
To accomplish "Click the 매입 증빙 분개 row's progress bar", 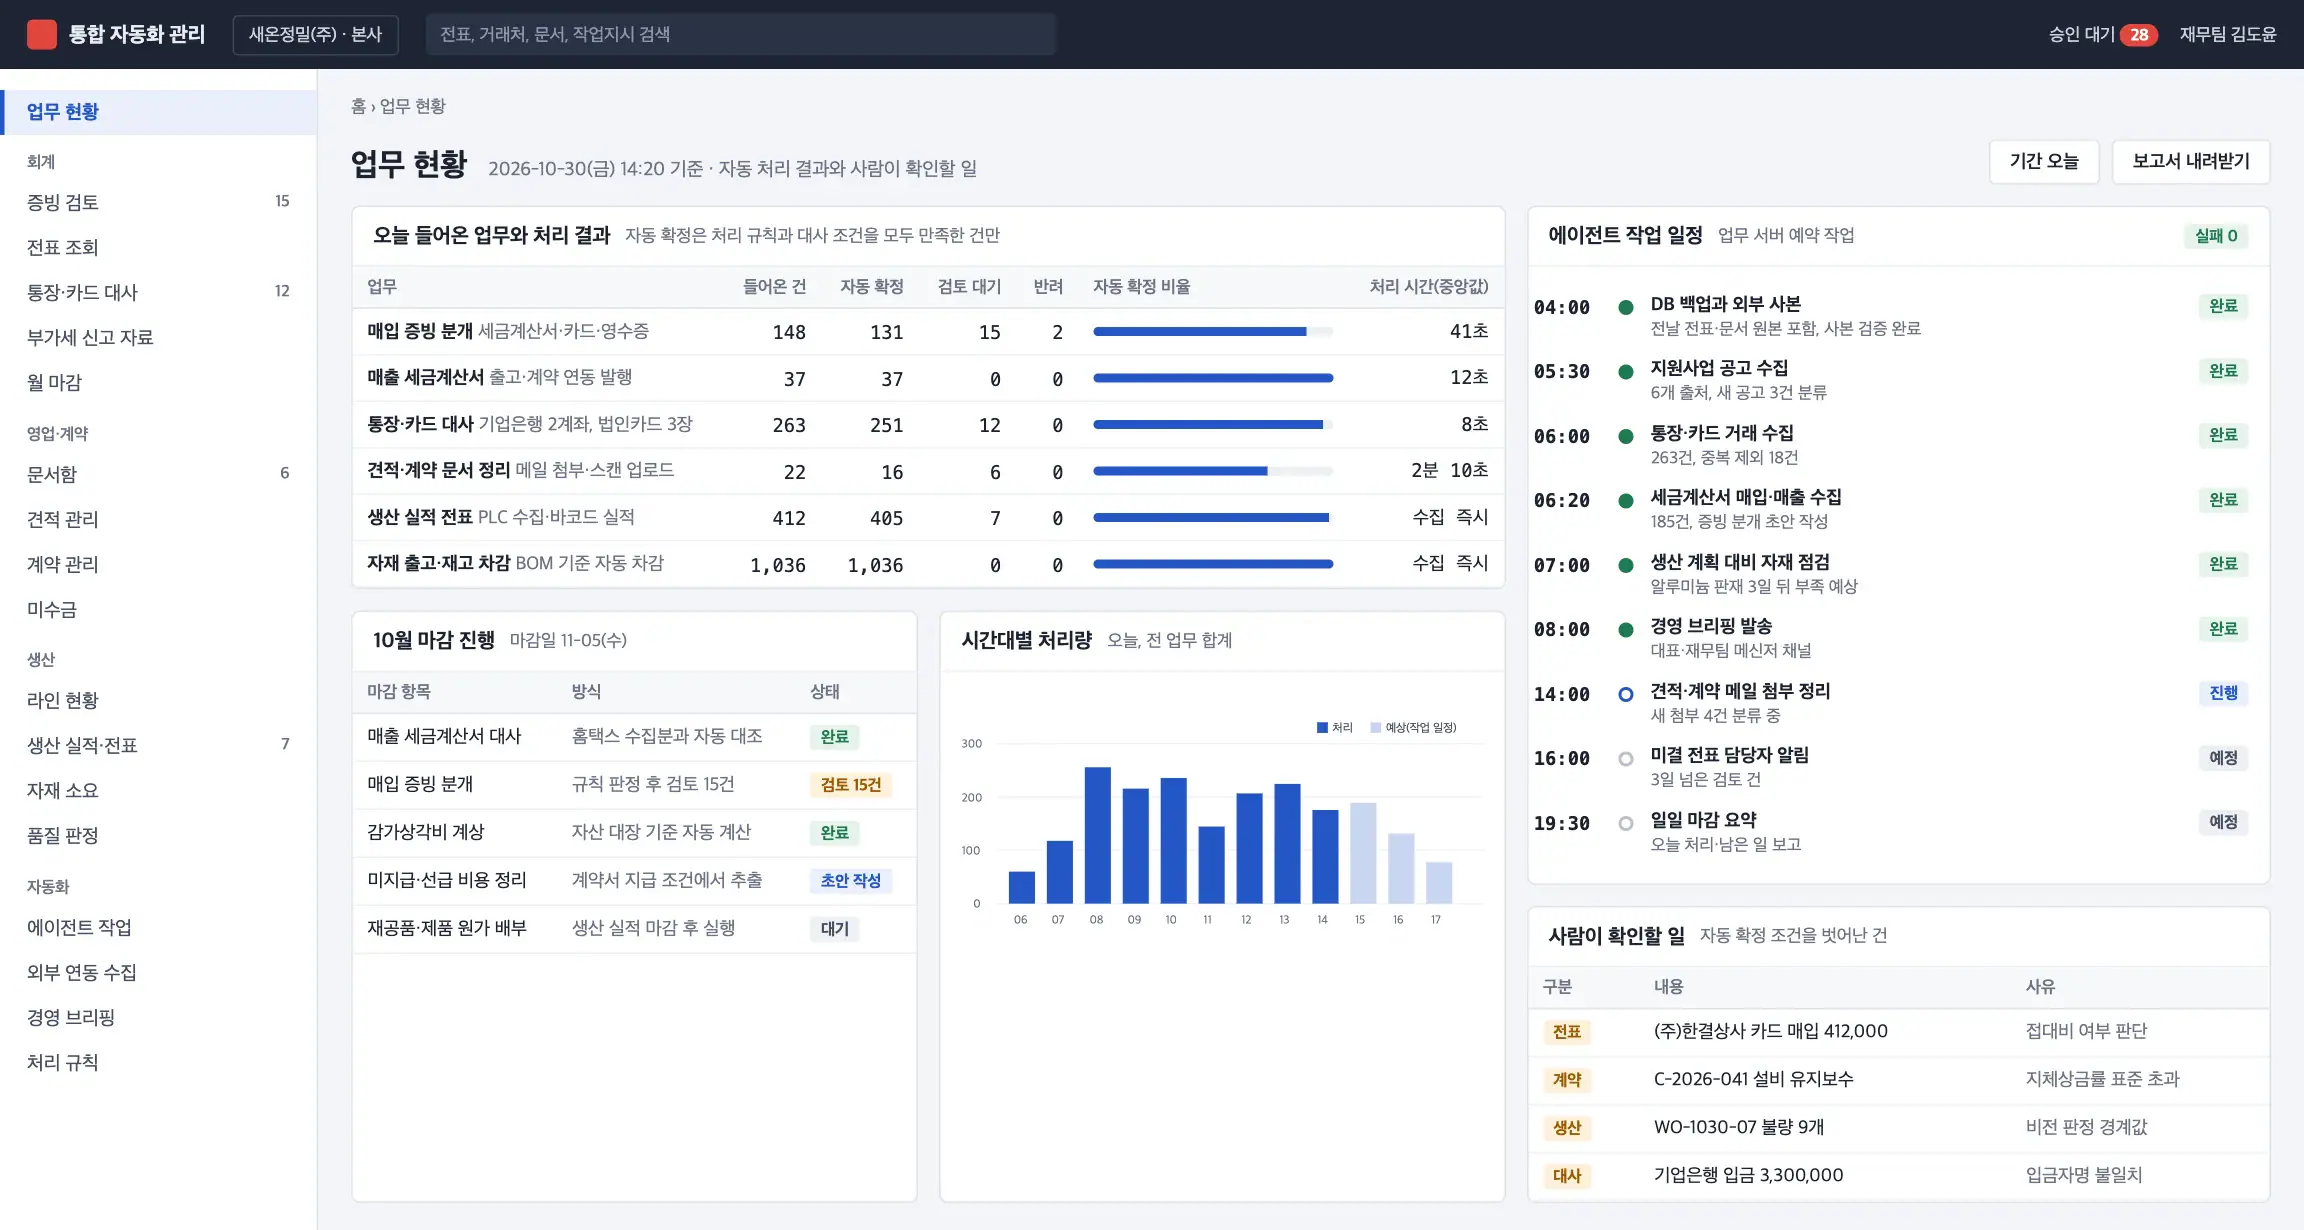I will (1213, 331).
